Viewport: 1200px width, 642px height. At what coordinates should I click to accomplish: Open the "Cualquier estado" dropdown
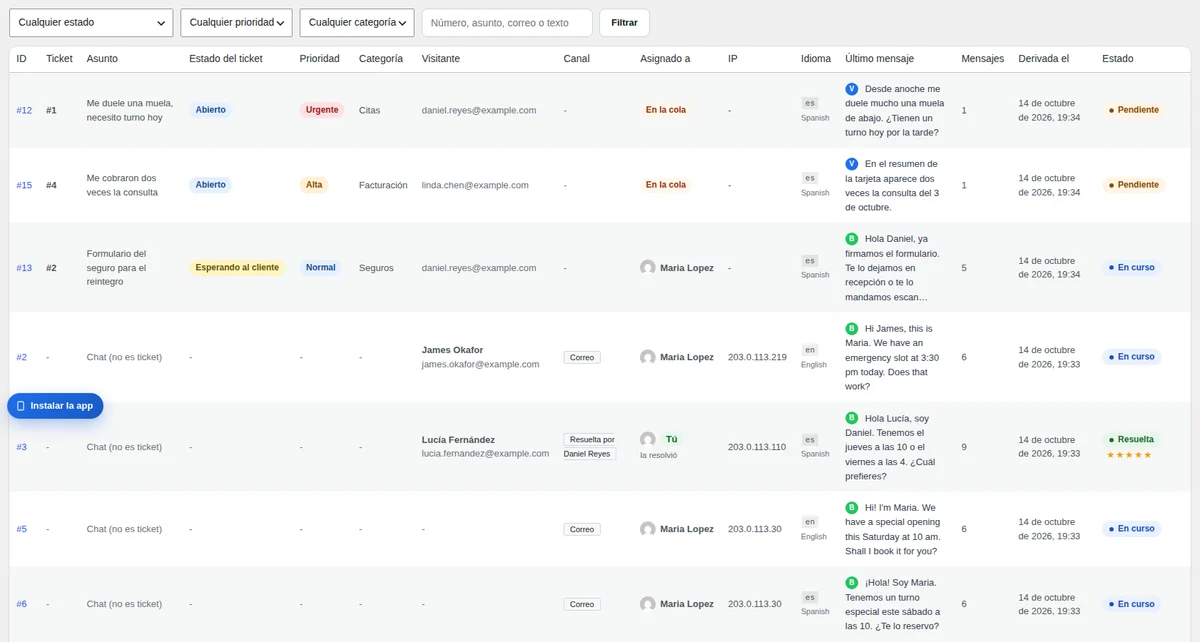91,23
